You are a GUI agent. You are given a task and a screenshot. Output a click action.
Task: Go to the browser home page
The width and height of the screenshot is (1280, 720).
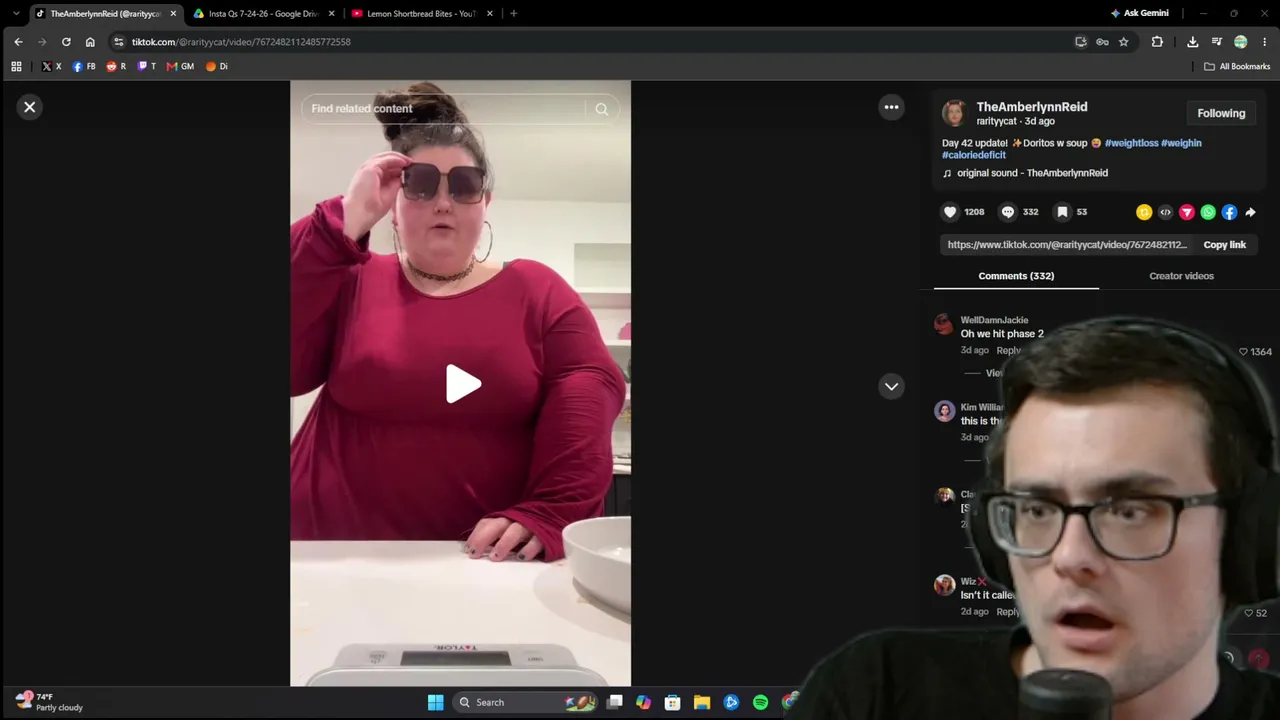tap(90, 42)
